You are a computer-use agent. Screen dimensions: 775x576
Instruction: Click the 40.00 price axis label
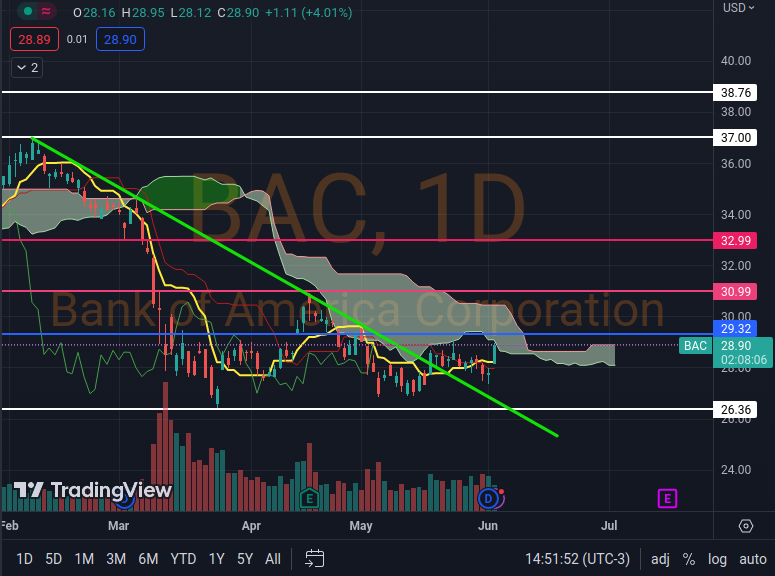(x=735, y=61)
